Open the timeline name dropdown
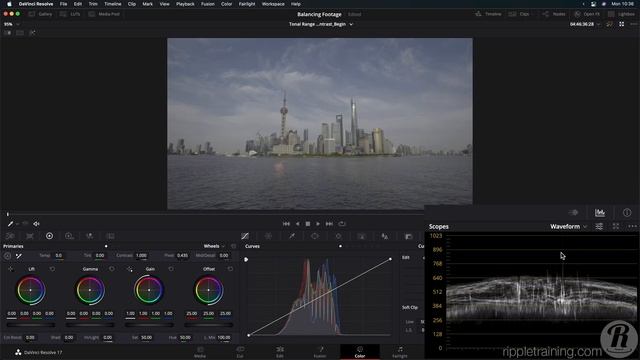640x360 pixels. 321,24
